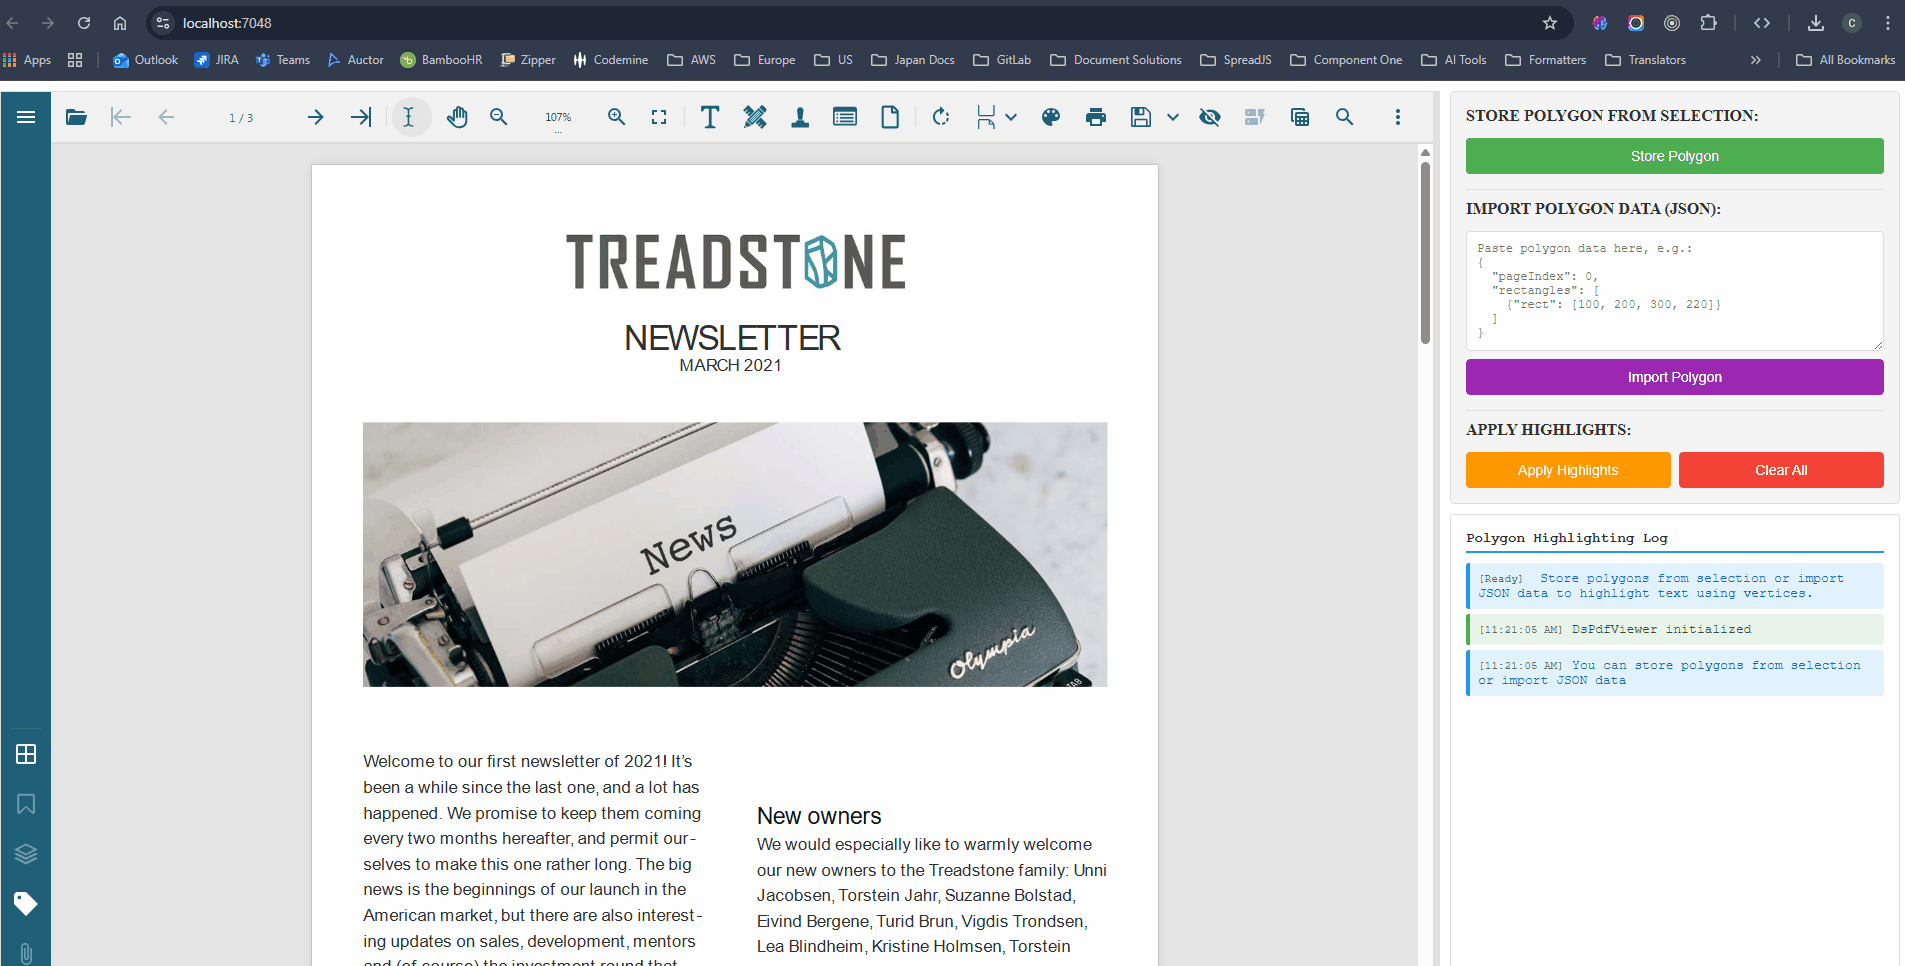Open the thumbnails panel in sidebar
This screenshot has width=1905, height=966.
pos(26,754)
